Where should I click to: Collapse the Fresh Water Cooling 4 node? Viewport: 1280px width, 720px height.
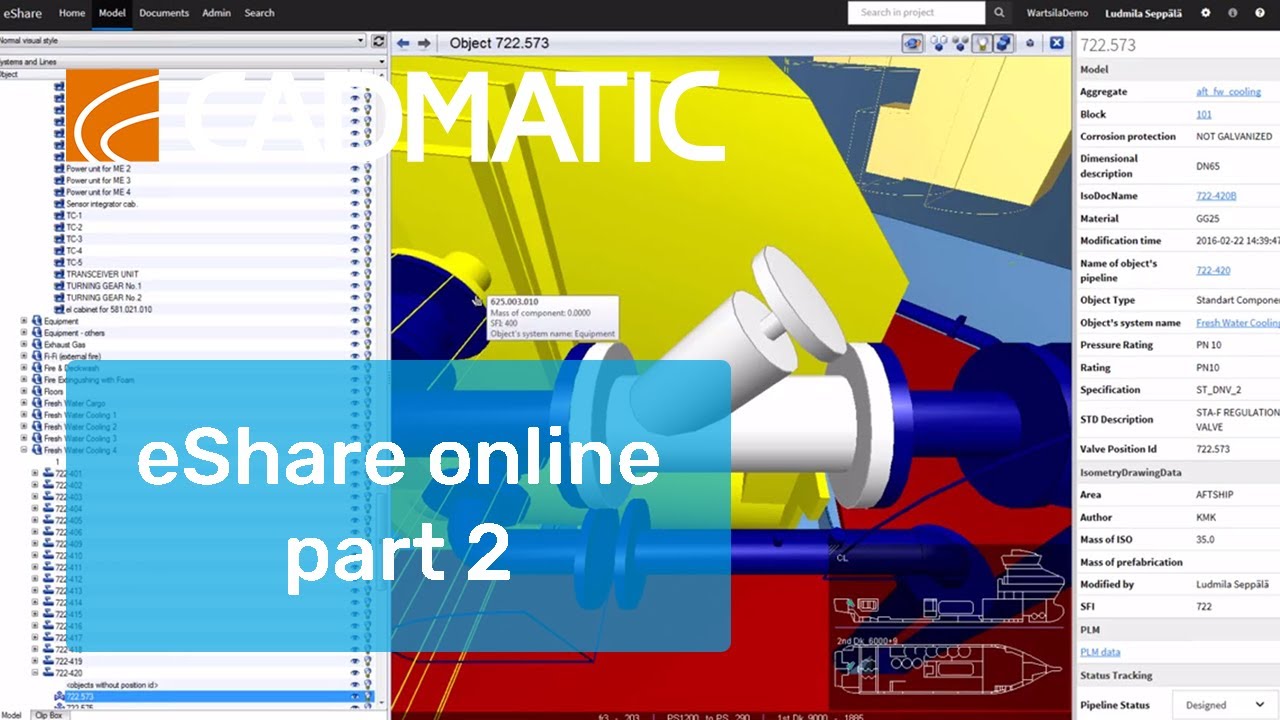(x=24, y=450)
